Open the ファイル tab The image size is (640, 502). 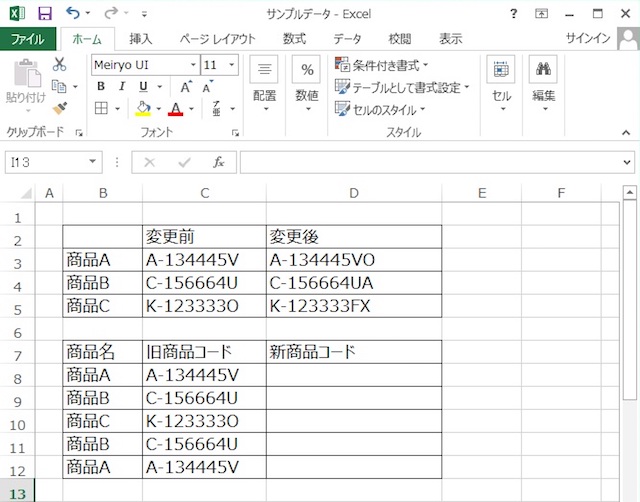[x=28, y=39]
